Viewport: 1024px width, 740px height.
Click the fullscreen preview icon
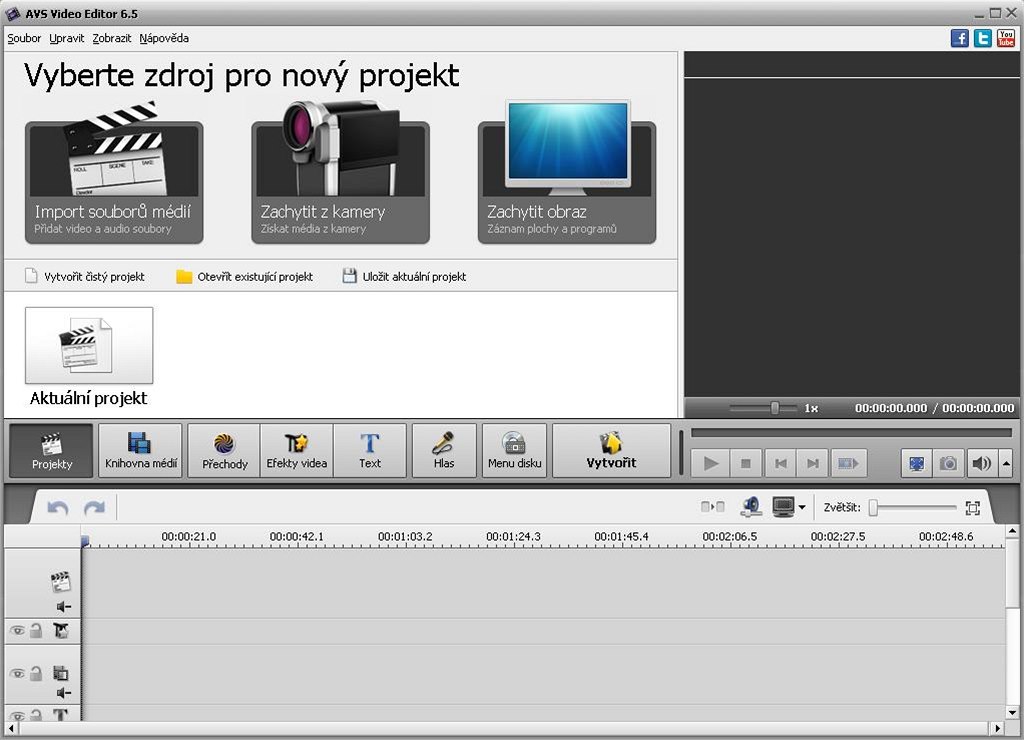click(915, 463)
